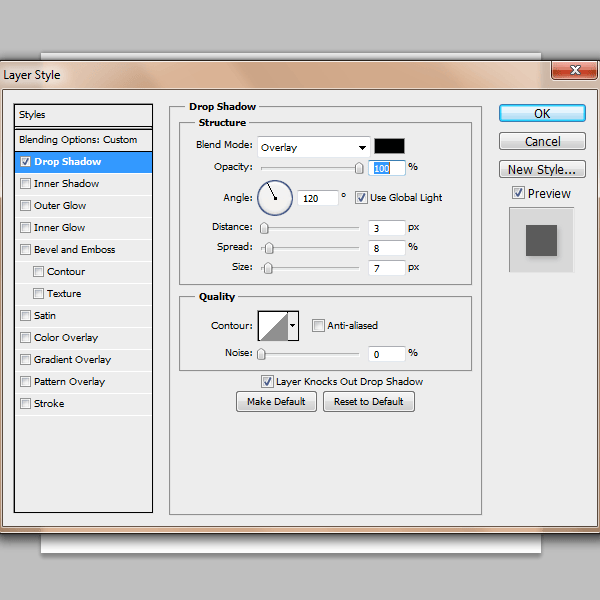The height and width of the screenshot is (600, 600).
Task: Select the Styles list entry
Action: point(83,115)
